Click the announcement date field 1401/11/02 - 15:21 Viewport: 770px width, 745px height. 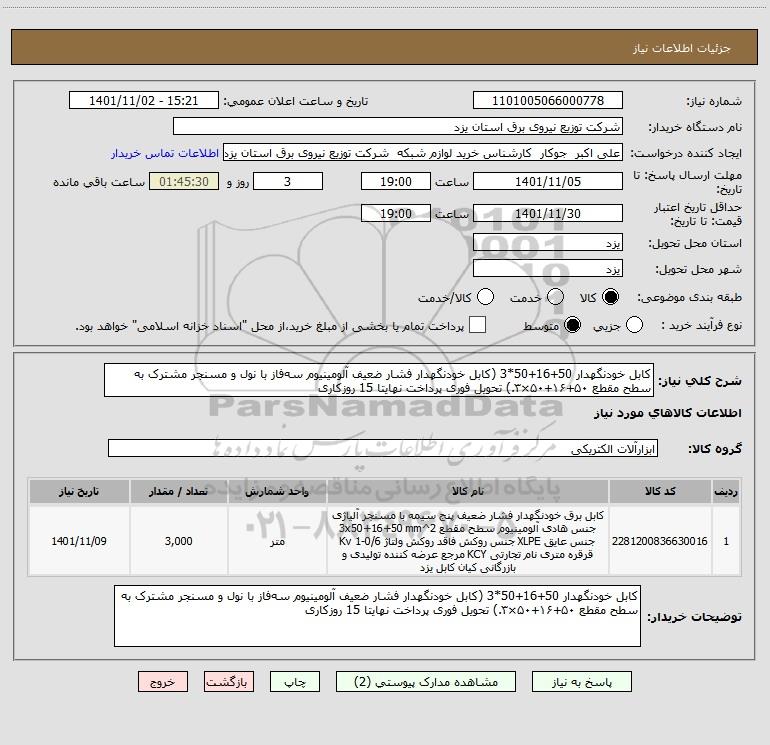point(144,101)
